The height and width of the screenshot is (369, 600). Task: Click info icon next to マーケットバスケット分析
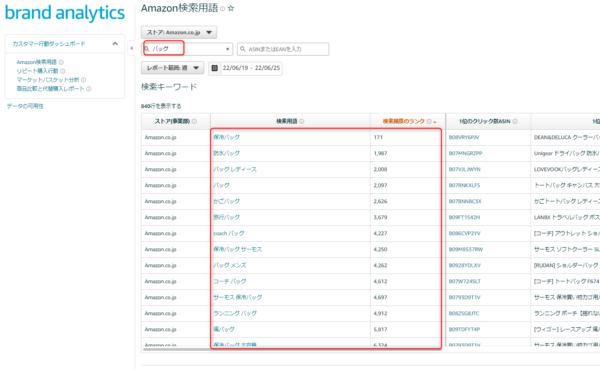(83, 80)
